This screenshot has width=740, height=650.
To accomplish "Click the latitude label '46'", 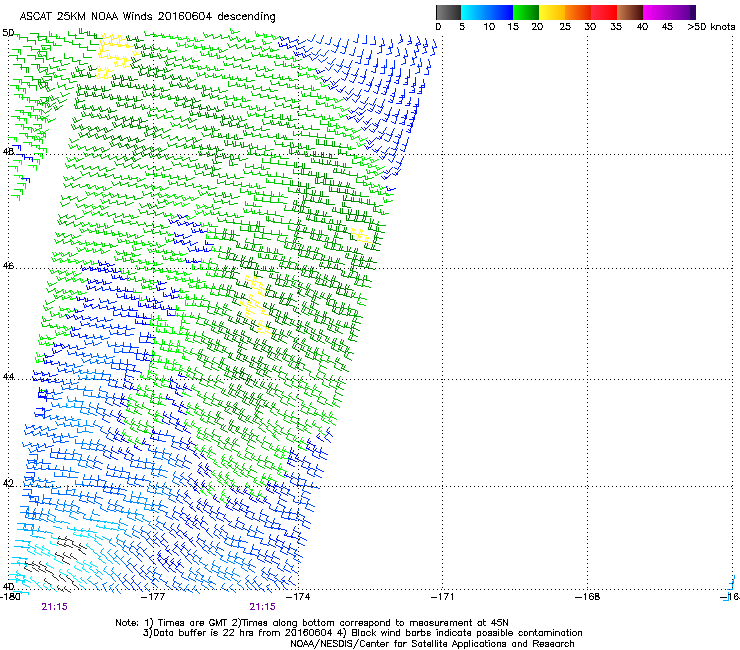I will tap(8, 266).
